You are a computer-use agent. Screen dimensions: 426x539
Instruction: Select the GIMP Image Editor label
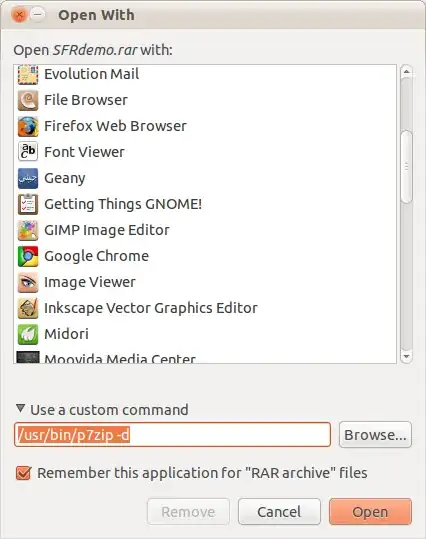click(x=107, y=230)
